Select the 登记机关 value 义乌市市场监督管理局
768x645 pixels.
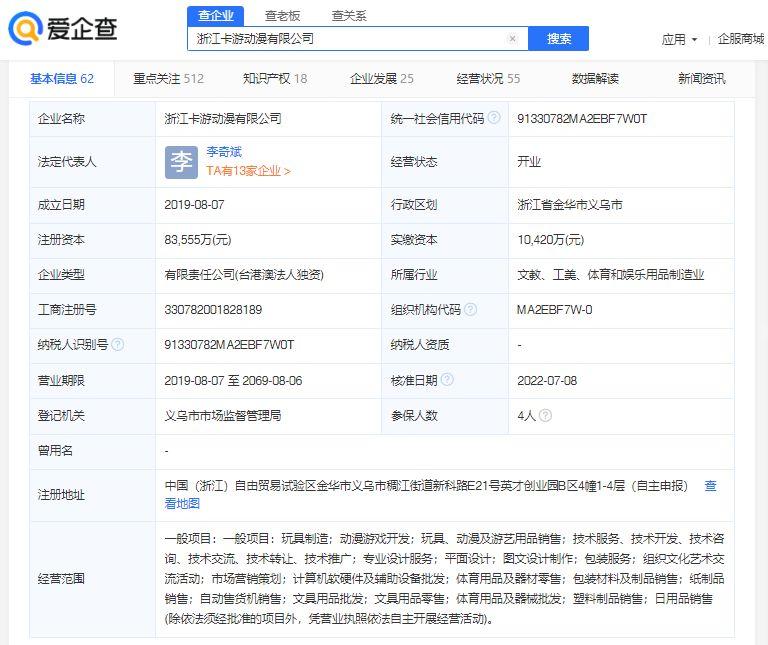coord(223,416)
